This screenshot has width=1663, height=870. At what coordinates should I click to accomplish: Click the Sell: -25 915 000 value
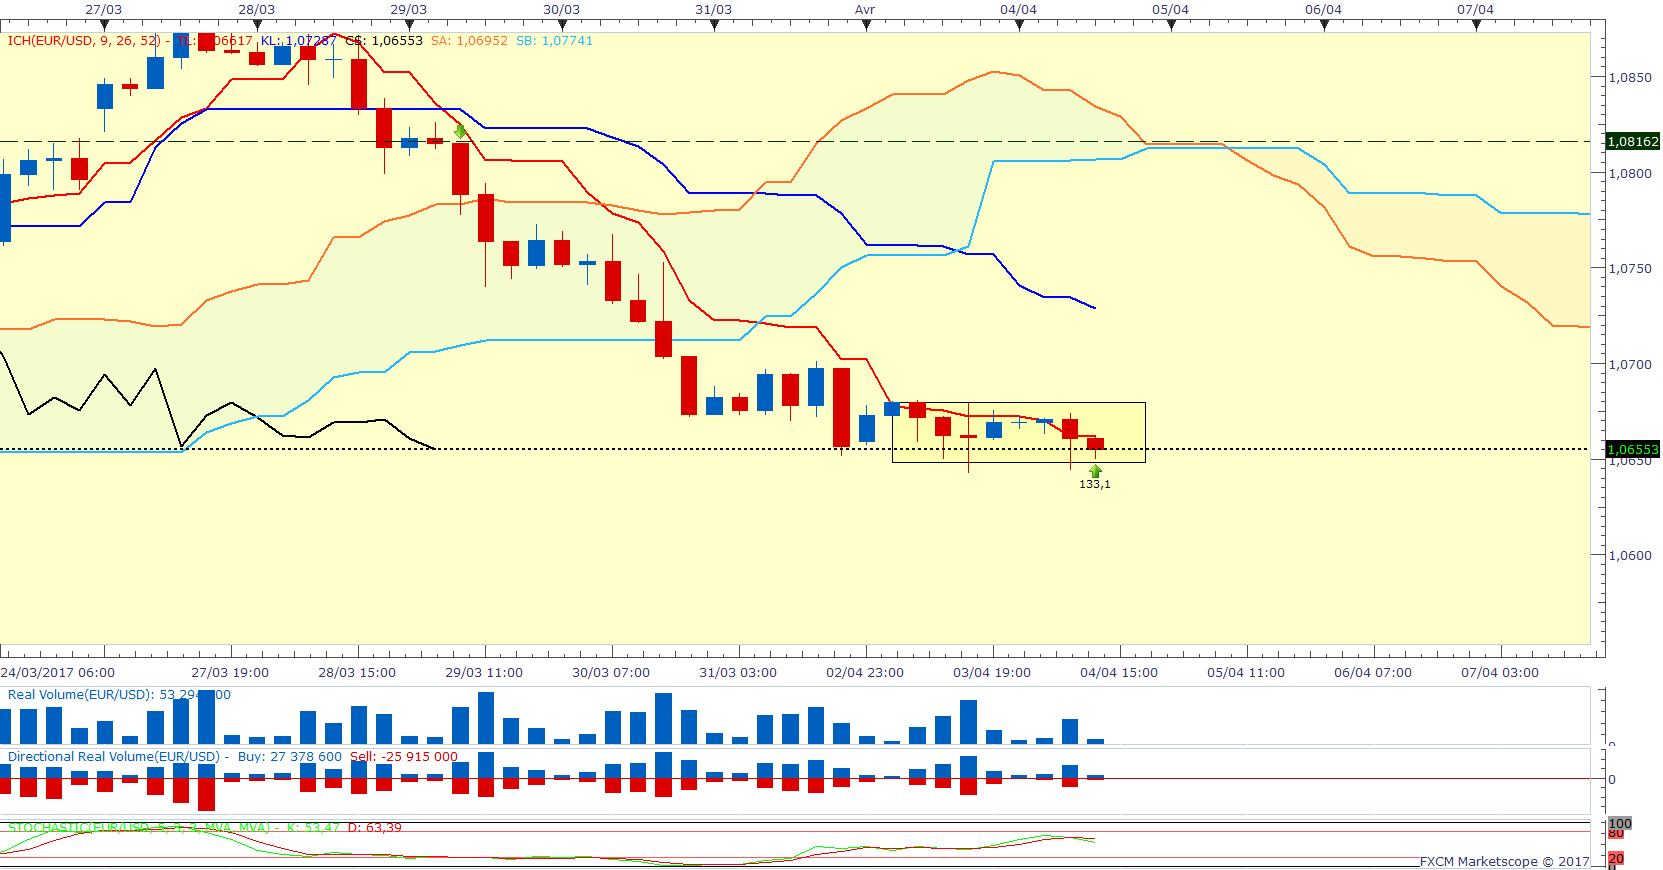pos(404,757)
